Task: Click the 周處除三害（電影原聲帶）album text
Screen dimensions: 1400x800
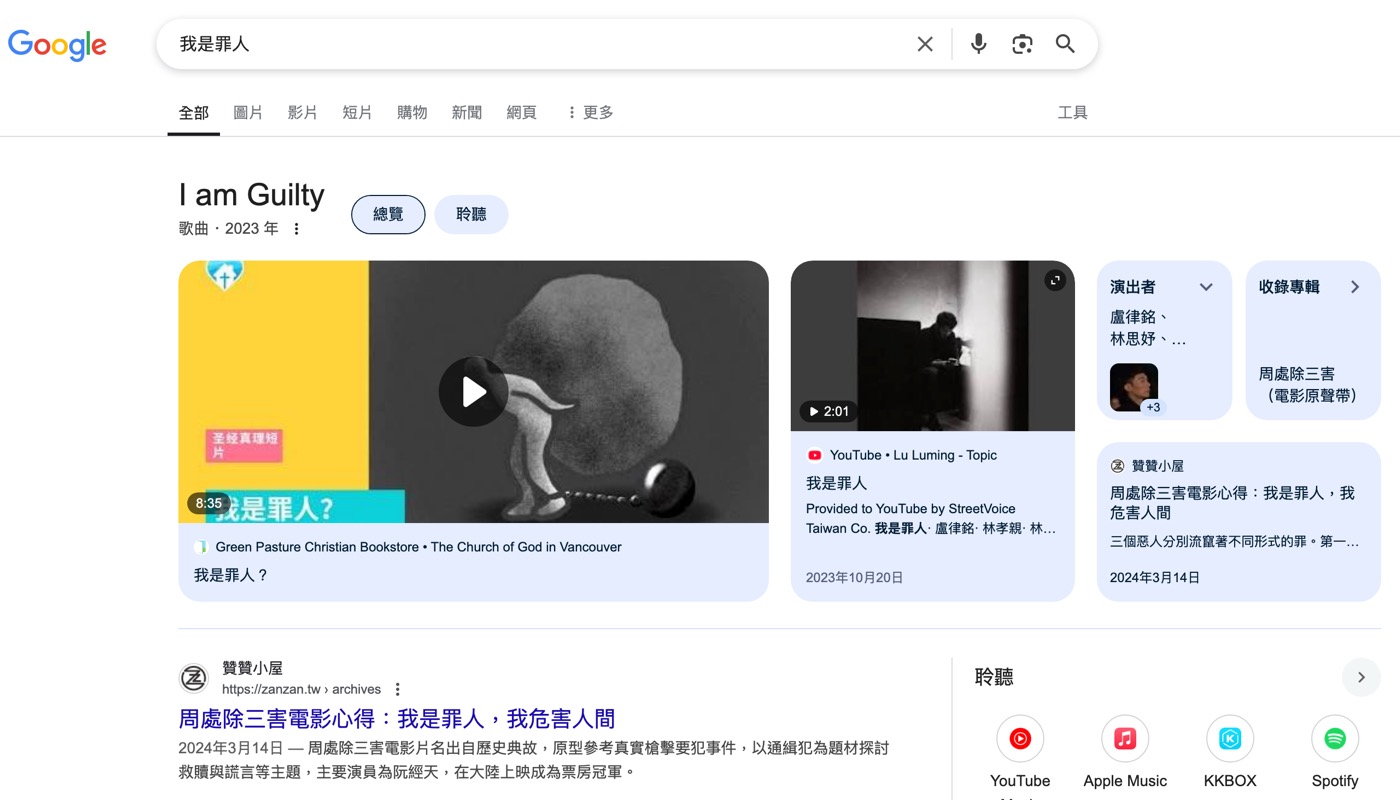Action: pyautogui.click(x=1308, y=384)
